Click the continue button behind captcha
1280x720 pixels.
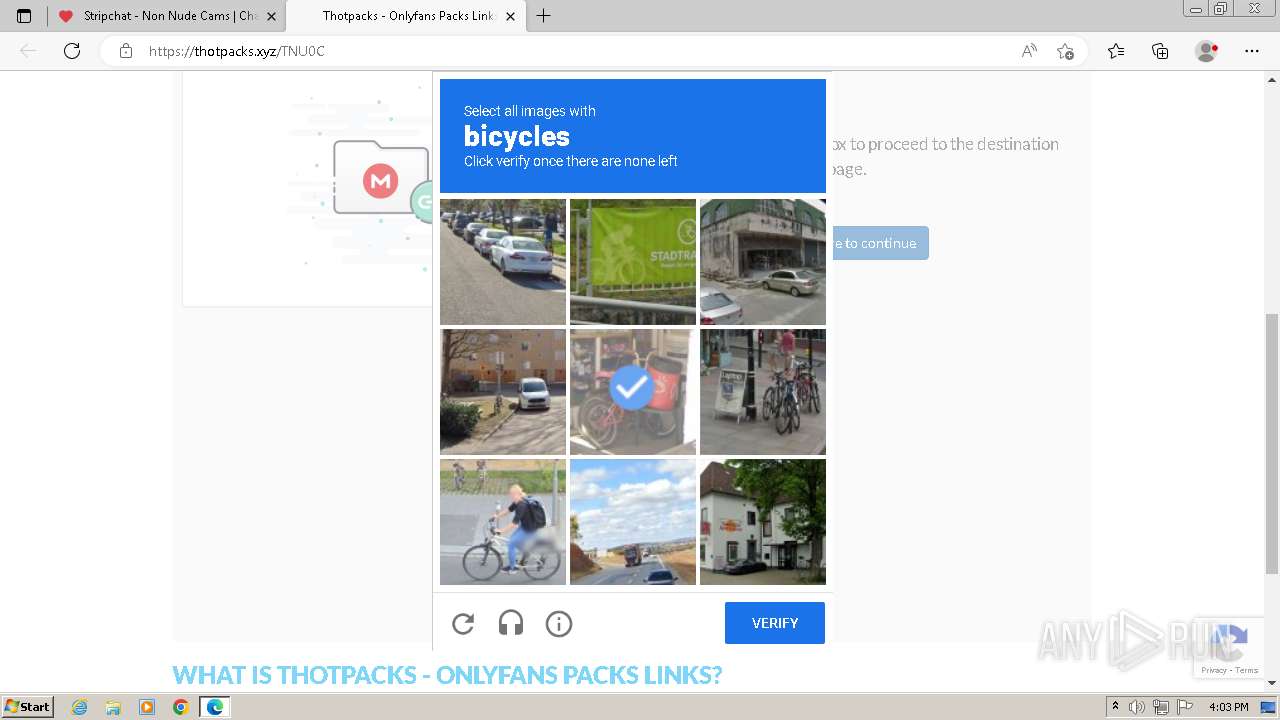(x=879, y=243)
